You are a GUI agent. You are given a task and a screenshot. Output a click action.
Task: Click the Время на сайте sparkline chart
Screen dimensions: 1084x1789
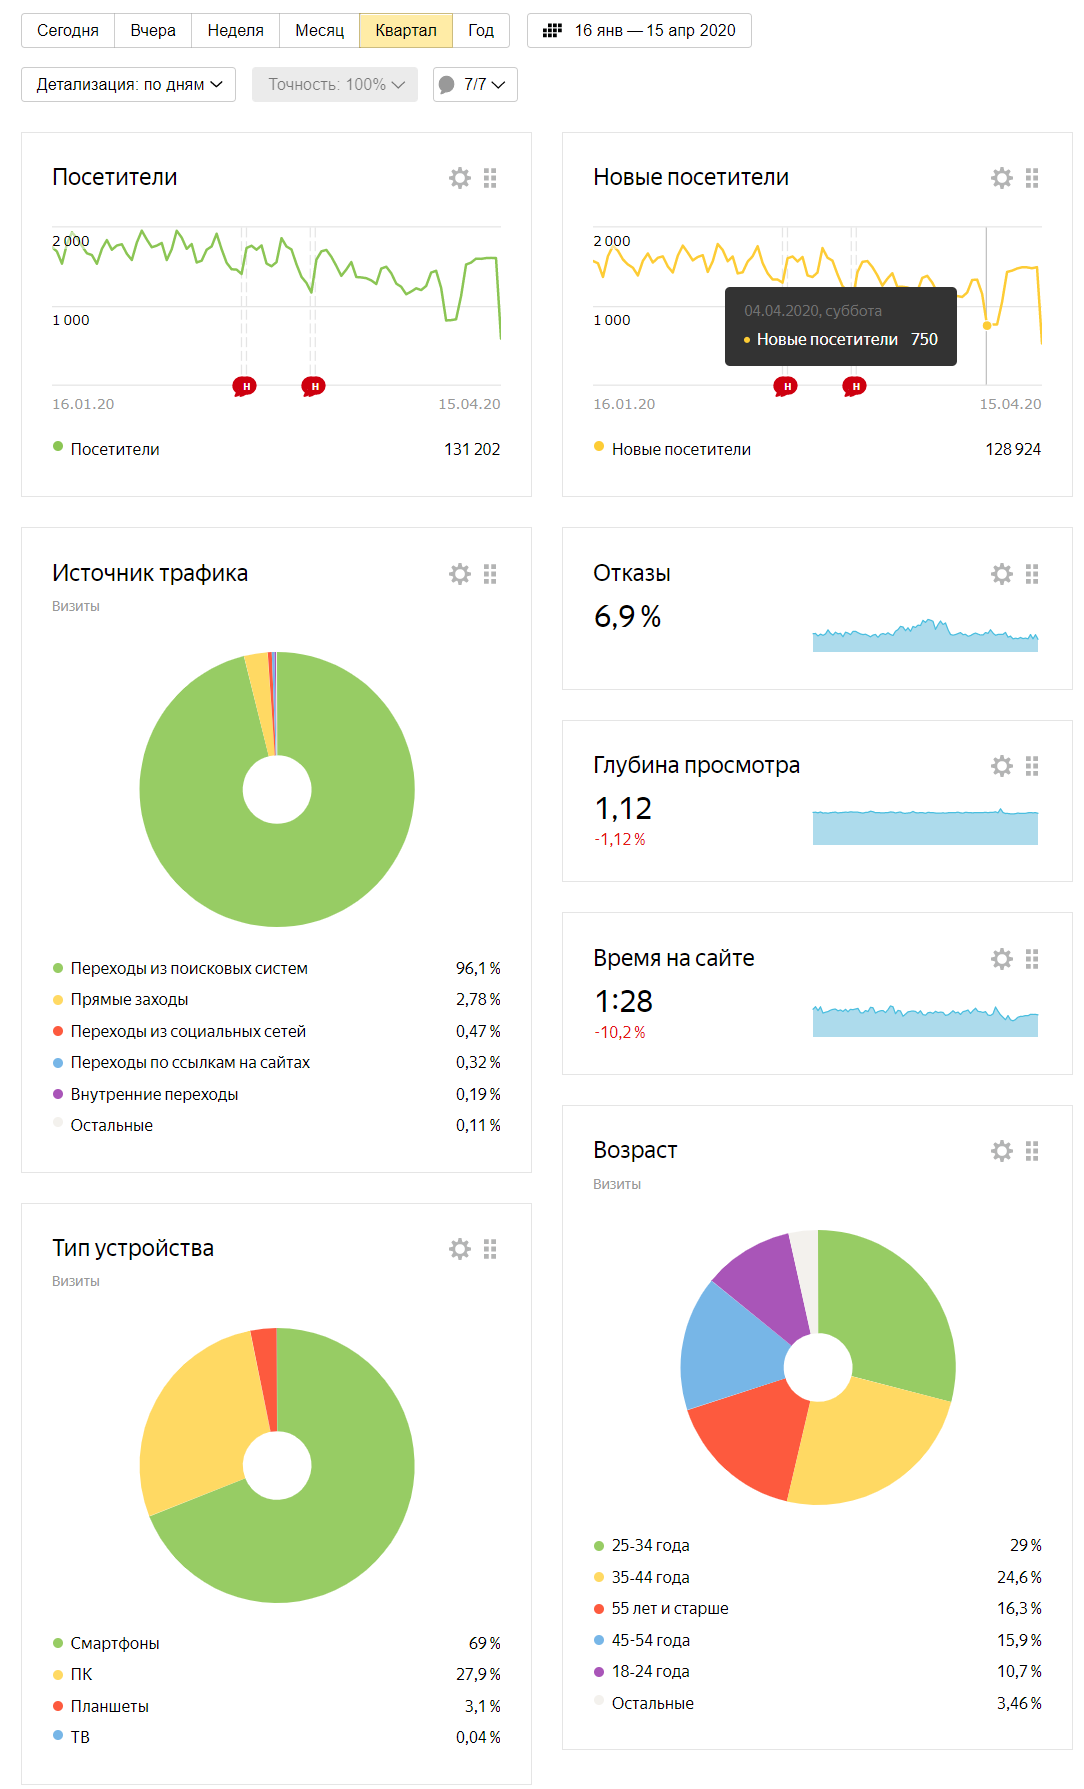tap(925, 1020)
